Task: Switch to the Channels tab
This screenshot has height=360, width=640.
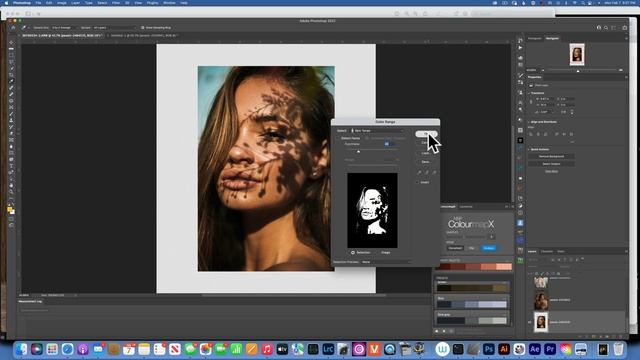Action: [x=547, y=251]
